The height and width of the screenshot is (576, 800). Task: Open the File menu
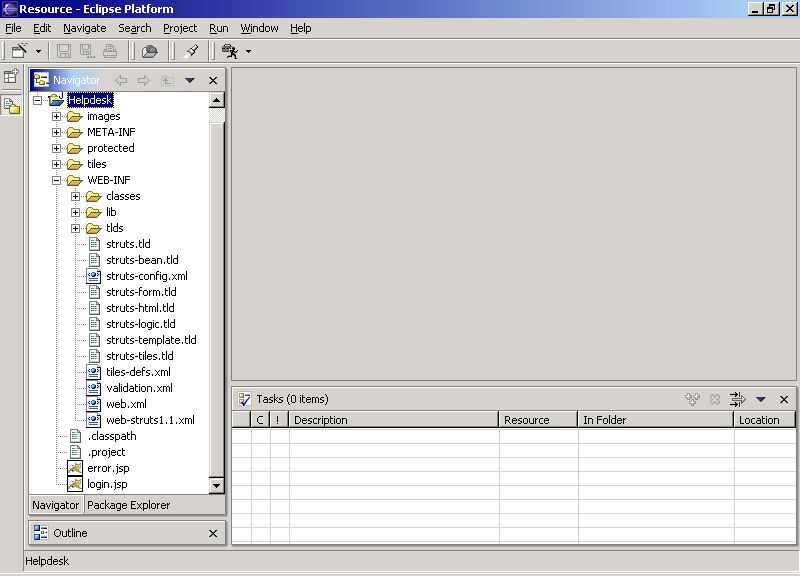click(13, 28)
